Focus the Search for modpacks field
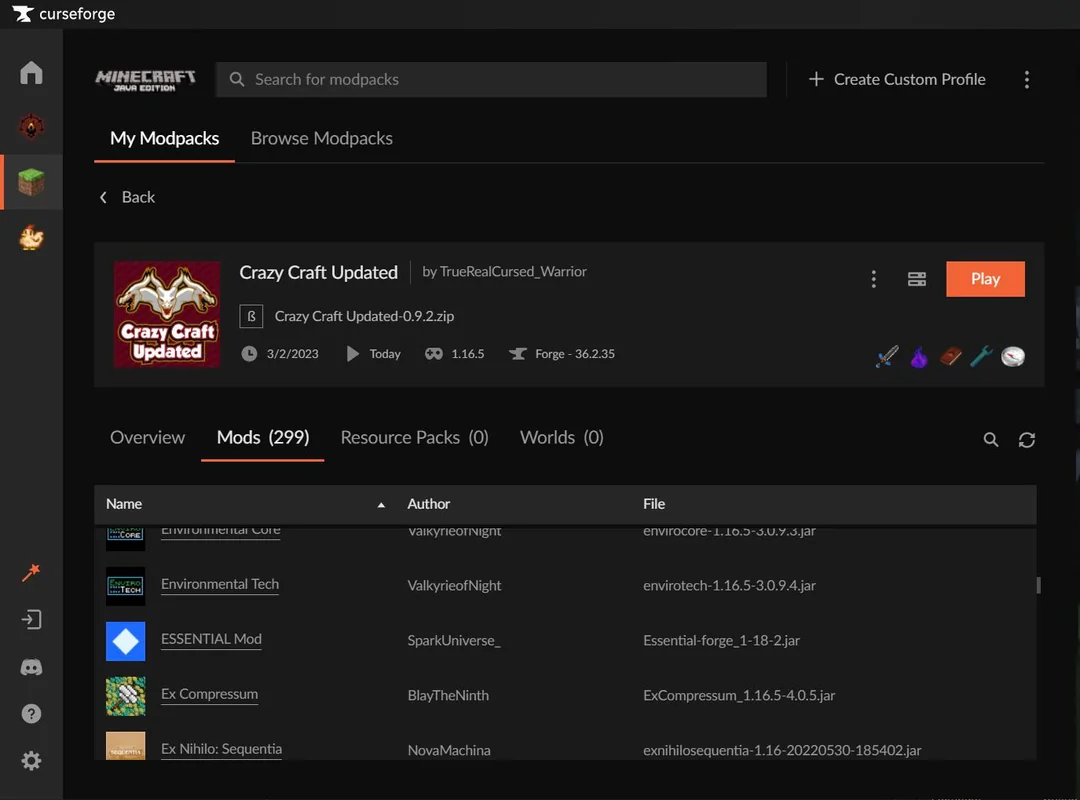This screenshot has height=800, width=1080. click(x=492, y=80)
